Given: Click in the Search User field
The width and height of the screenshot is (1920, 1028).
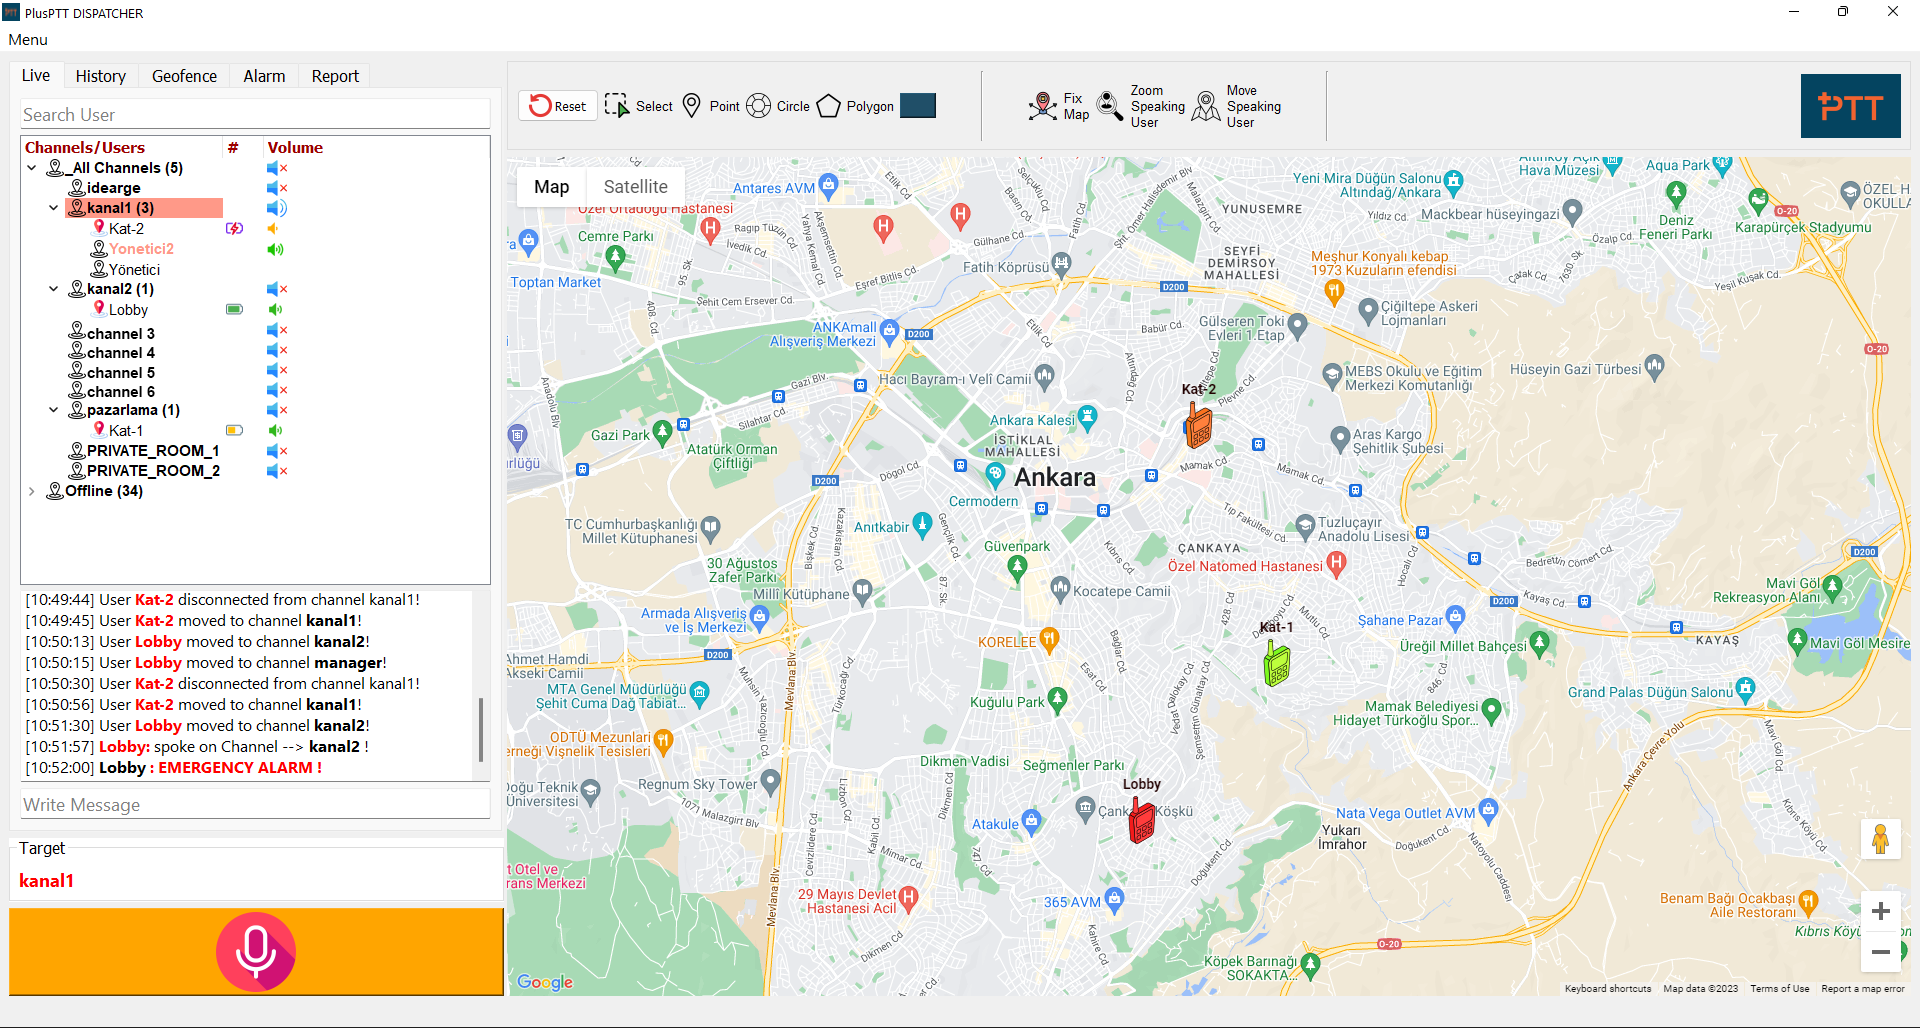Looking at the screenshot, I should coord(256,114).
